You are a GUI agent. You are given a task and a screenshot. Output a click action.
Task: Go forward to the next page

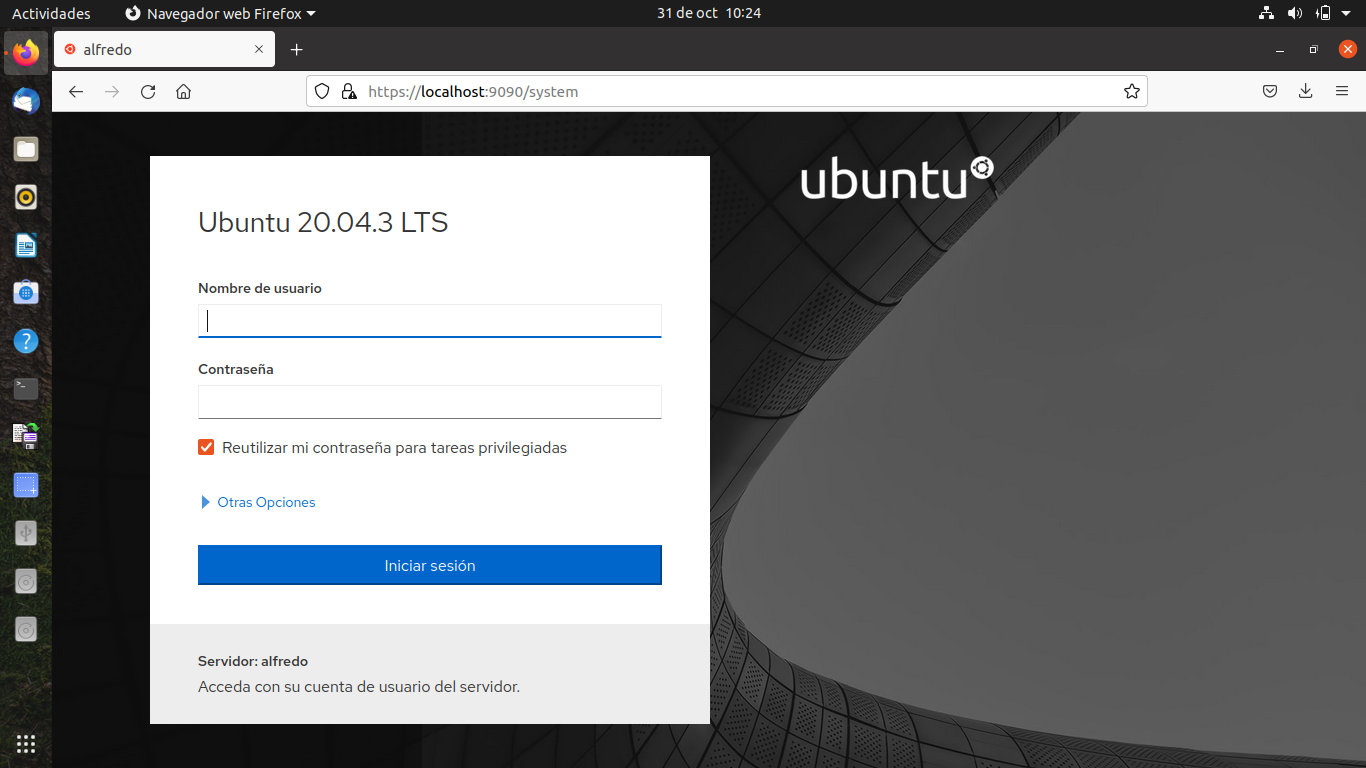[112, 91]
